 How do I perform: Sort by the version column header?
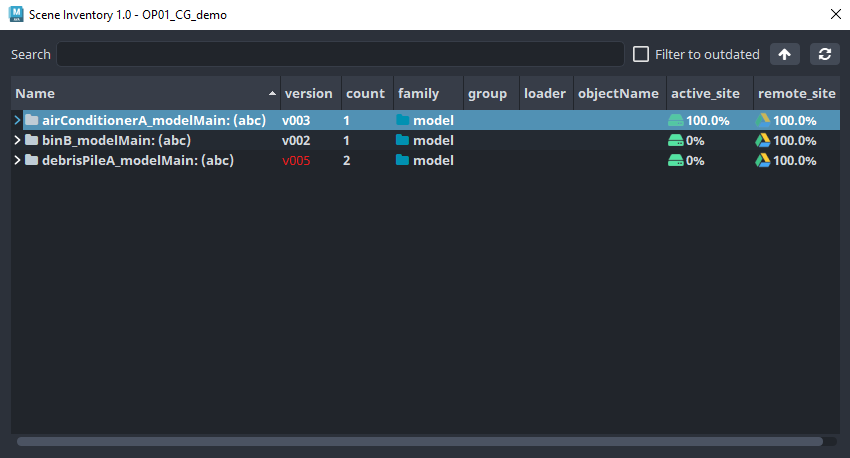tap(311, 93)
